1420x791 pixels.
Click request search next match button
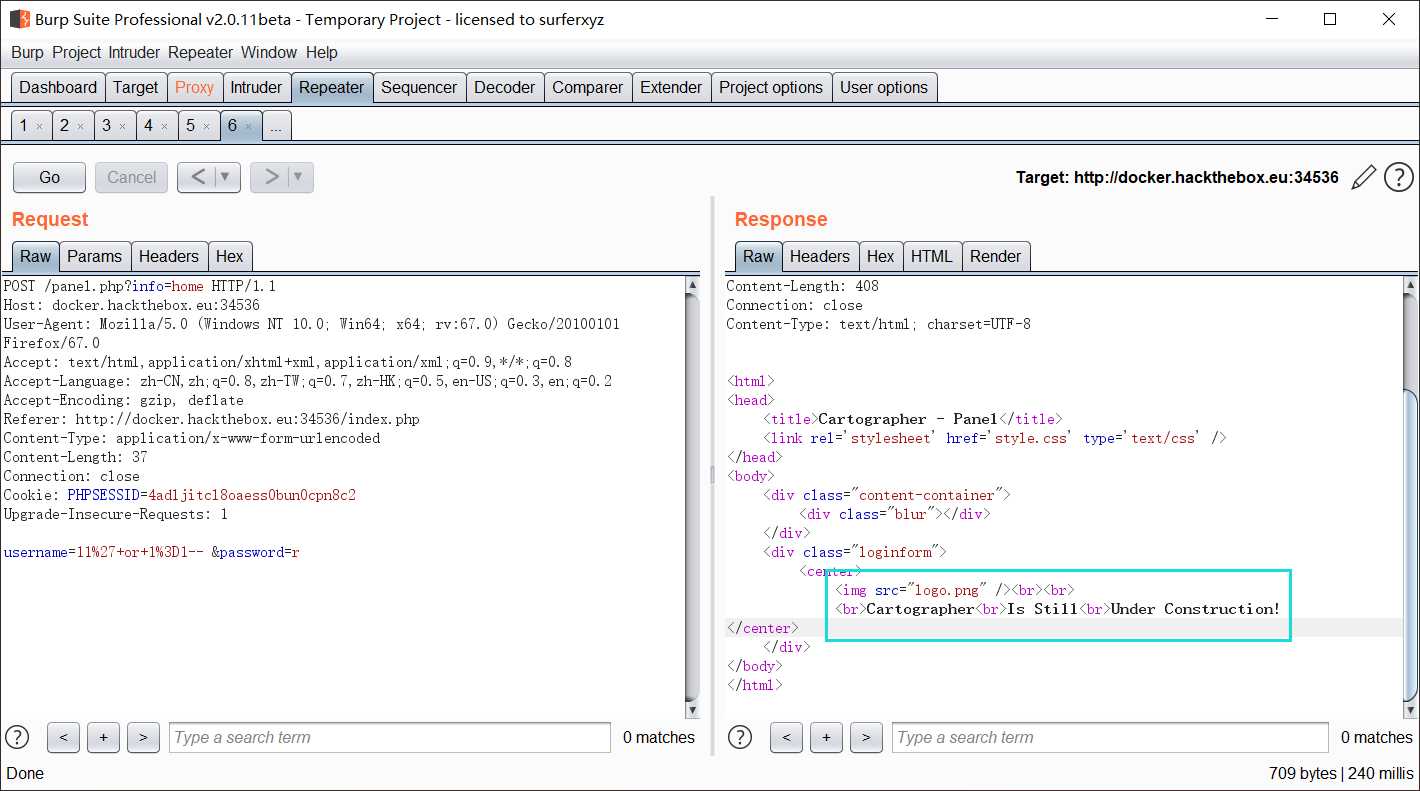coord(143,737)
